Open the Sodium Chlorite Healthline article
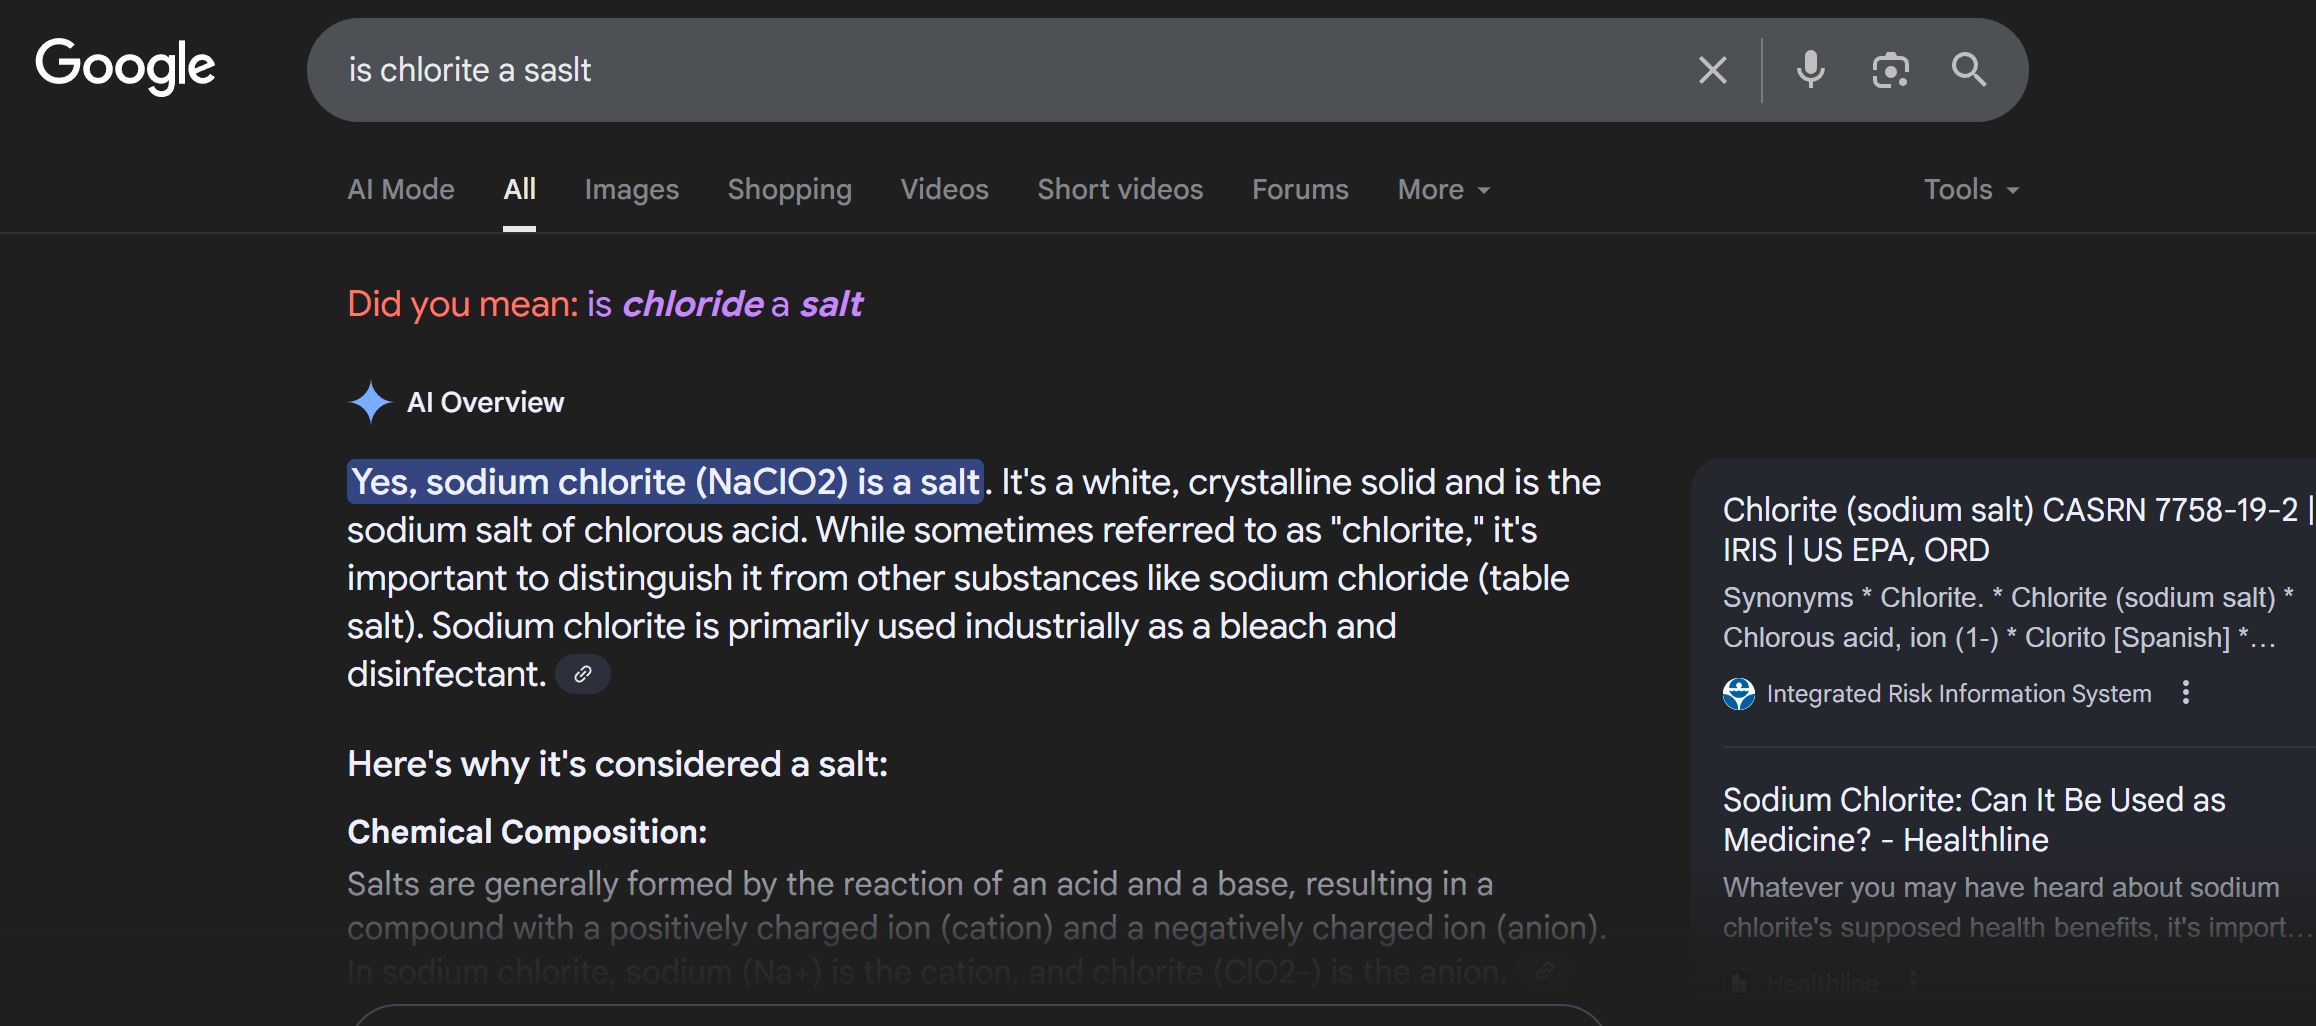This screenshot has width=2316, height=1026. pos(1974,820)
